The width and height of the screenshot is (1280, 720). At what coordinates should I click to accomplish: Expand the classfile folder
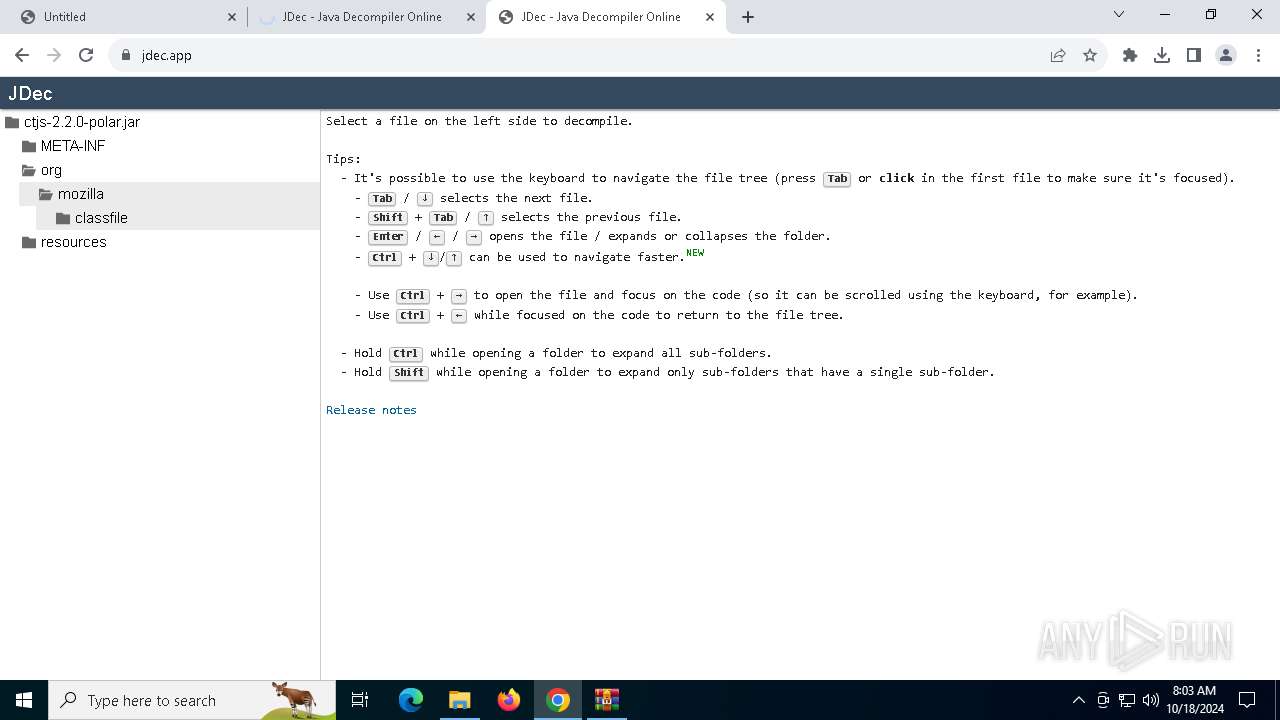click(x=101, y=218)
